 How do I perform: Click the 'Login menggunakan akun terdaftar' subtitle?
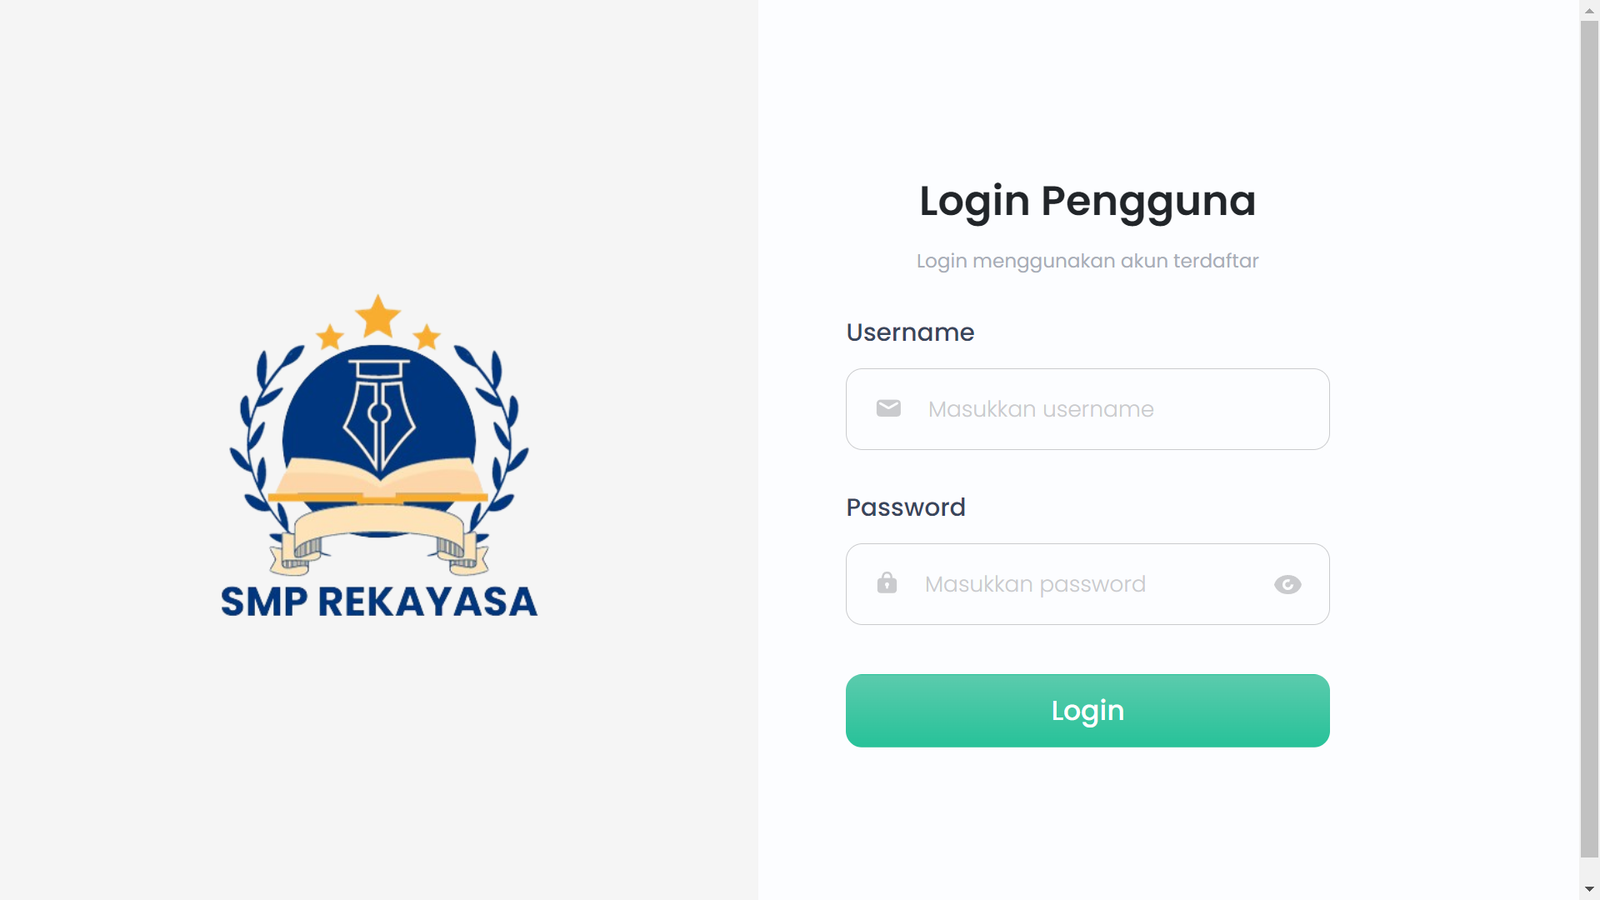pyautogui.click(x=1087, y=261)
